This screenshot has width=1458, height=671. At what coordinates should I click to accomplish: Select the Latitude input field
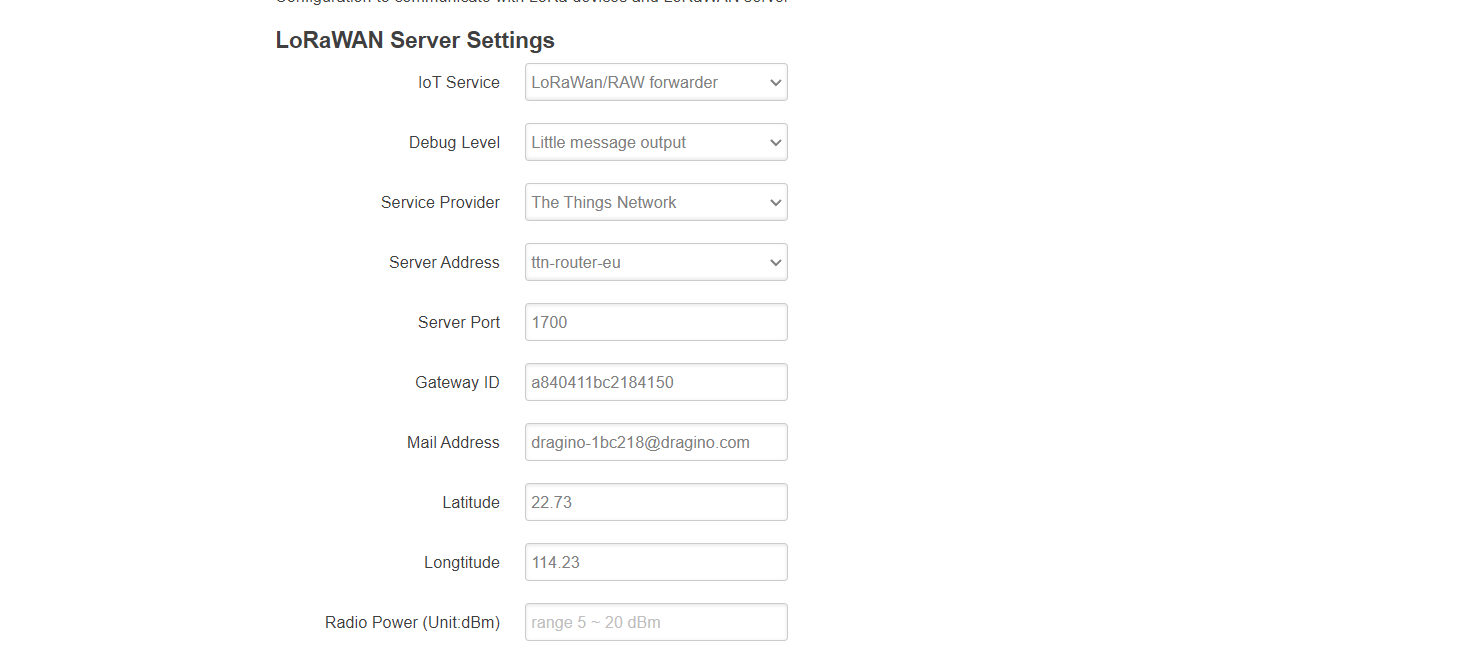coord(655,502)
